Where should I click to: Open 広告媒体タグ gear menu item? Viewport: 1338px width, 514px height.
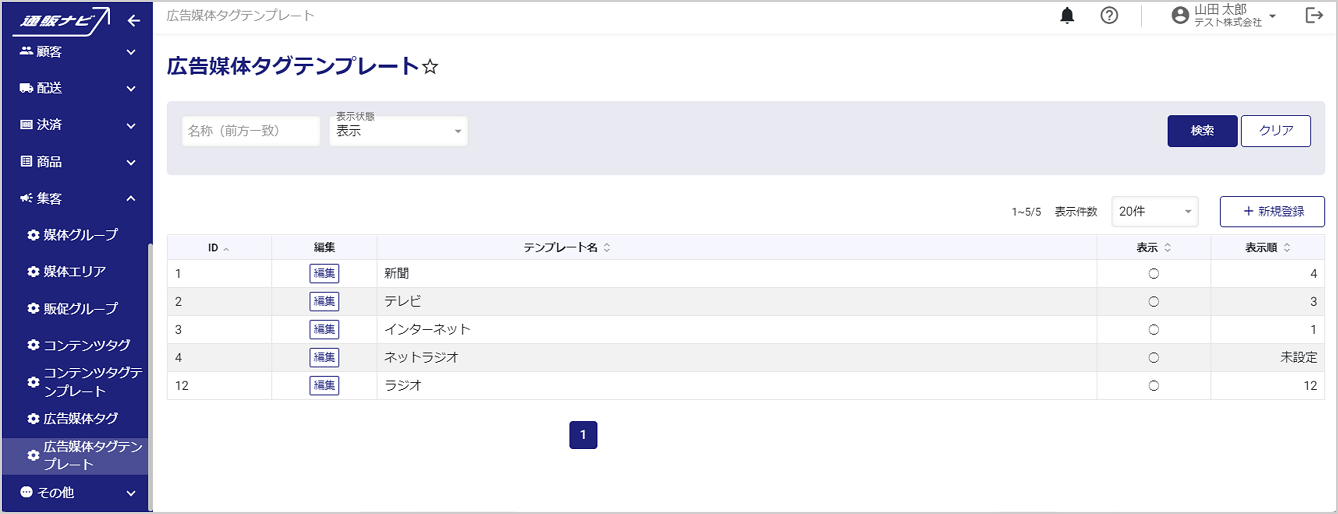tap(74, 418)
